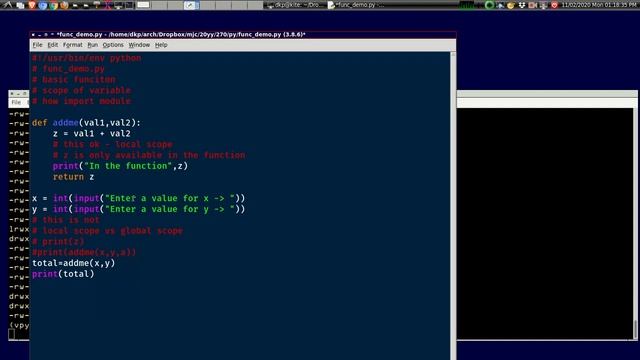Click the 'Enter a value for y' input line
This screenshot has width=640, height=360.
pyautogui.click(x=139, y=209)
